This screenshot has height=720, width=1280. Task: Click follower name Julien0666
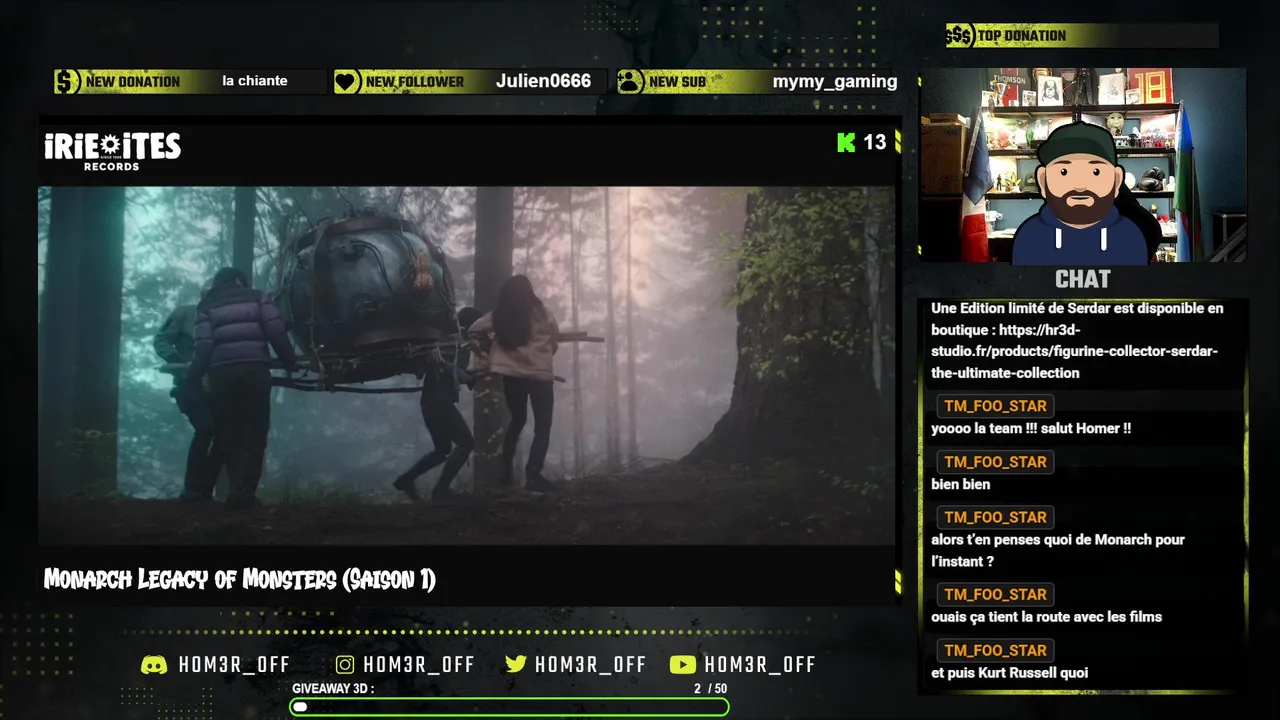(x=543, y=81)
